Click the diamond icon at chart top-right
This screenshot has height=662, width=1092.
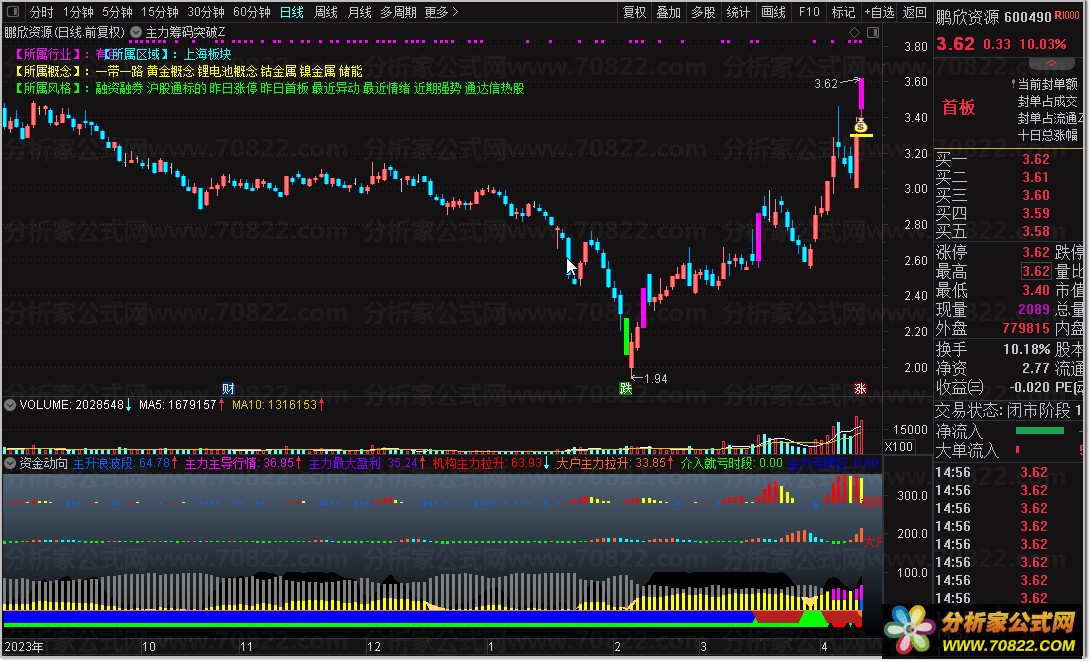coord(855,33)
